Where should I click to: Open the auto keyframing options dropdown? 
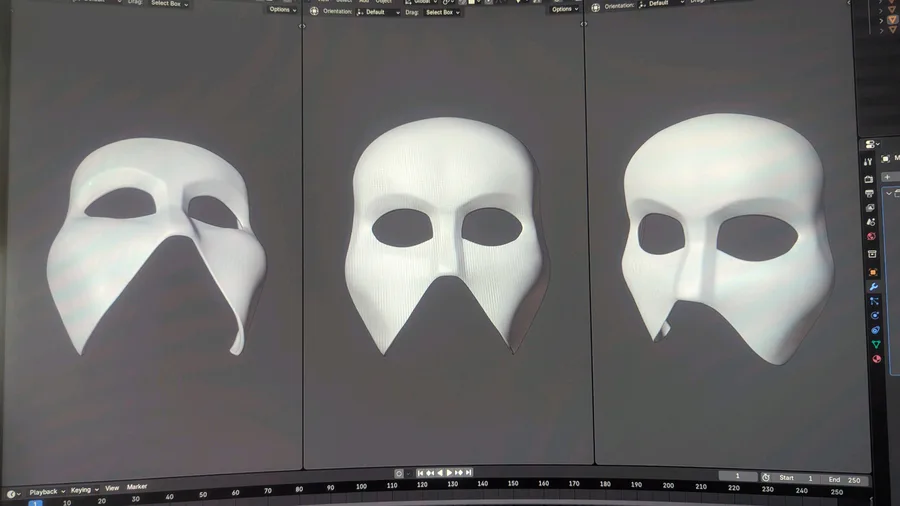point(409,474)
